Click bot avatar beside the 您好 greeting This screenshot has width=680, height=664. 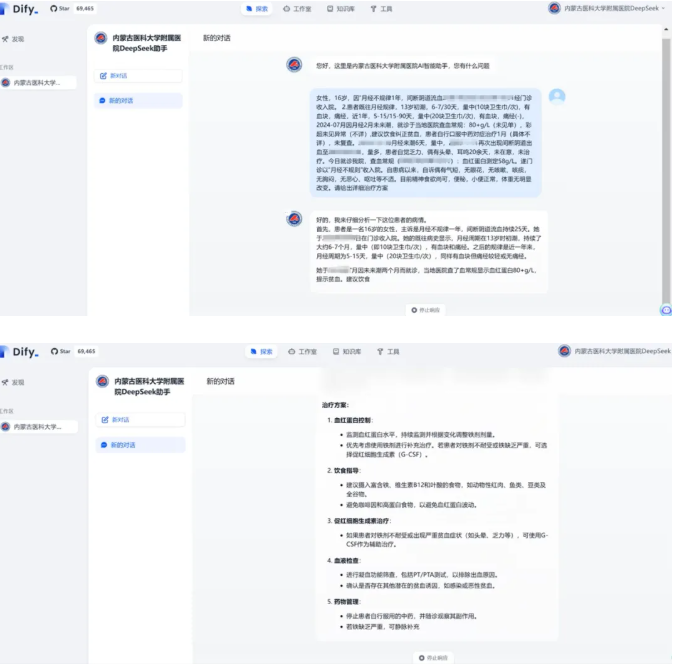click(294, 65)
